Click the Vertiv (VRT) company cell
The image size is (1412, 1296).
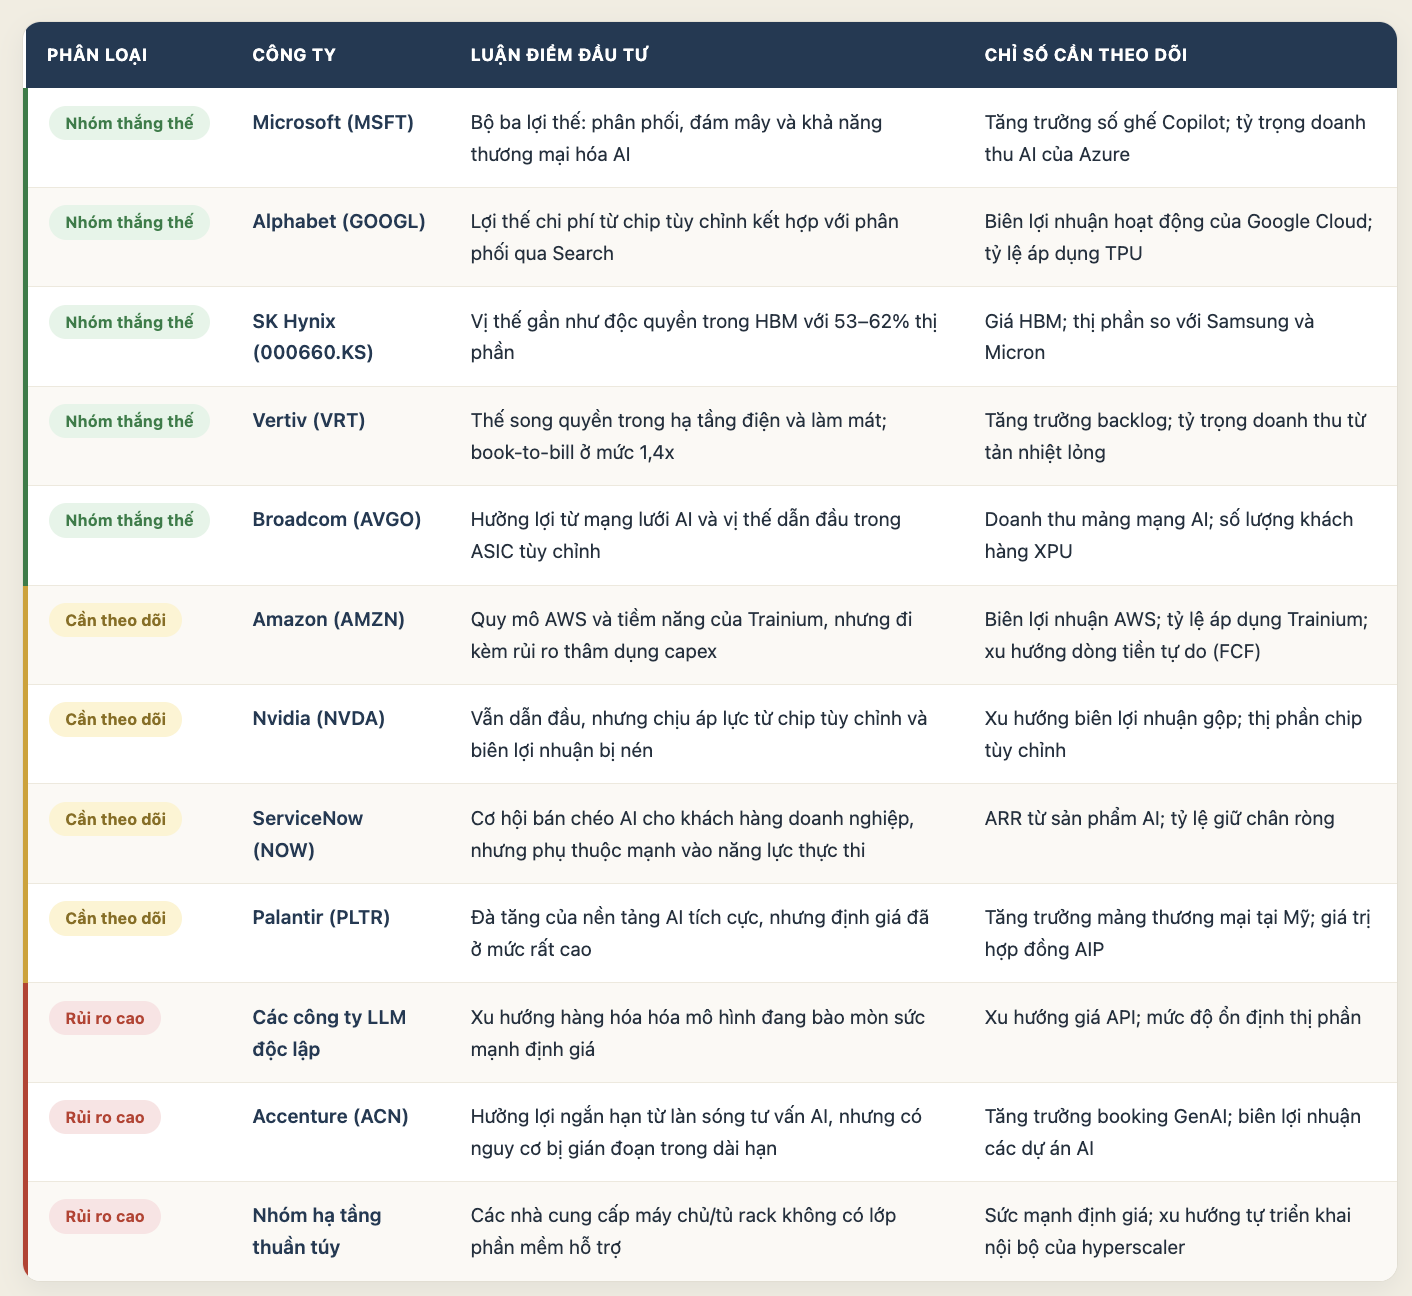pyautogui.click(x=309, y=420)
